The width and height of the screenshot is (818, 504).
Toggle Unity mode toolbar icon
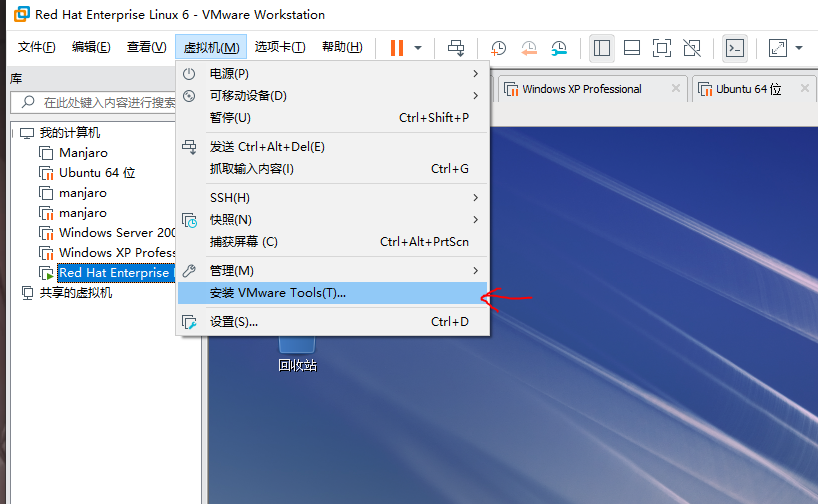tap(692, 48)
